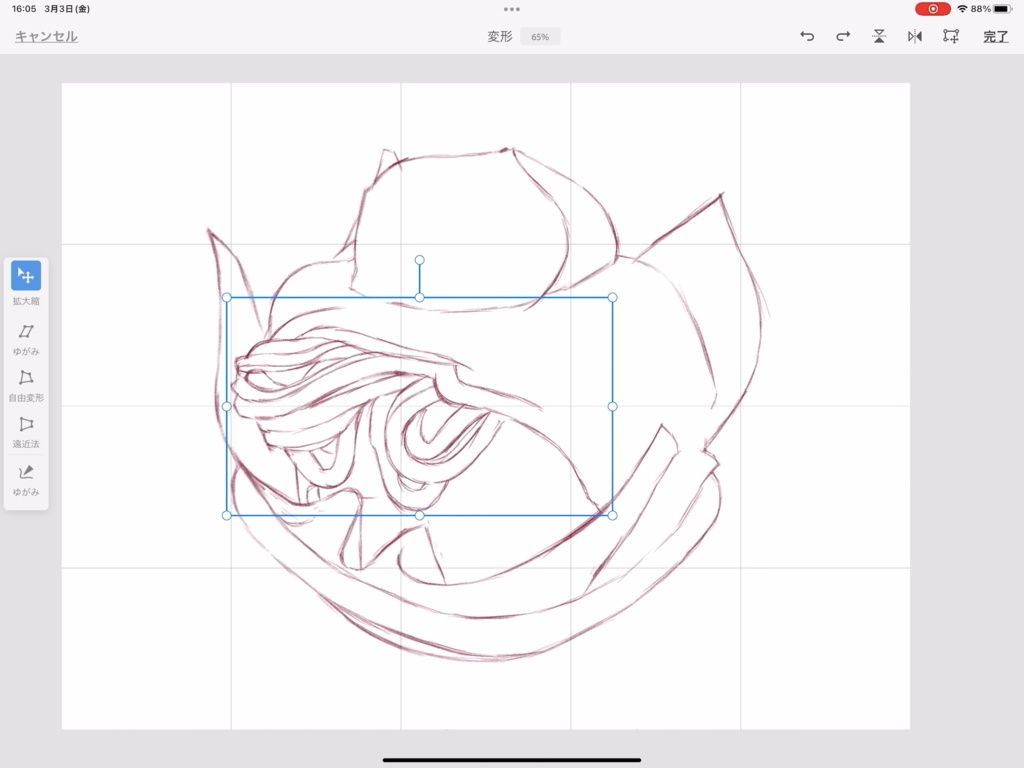Tap 完了 to apply the transform
Image resolution: width=1024 pixels, height=768 pixels.
(x=993, y=36)
